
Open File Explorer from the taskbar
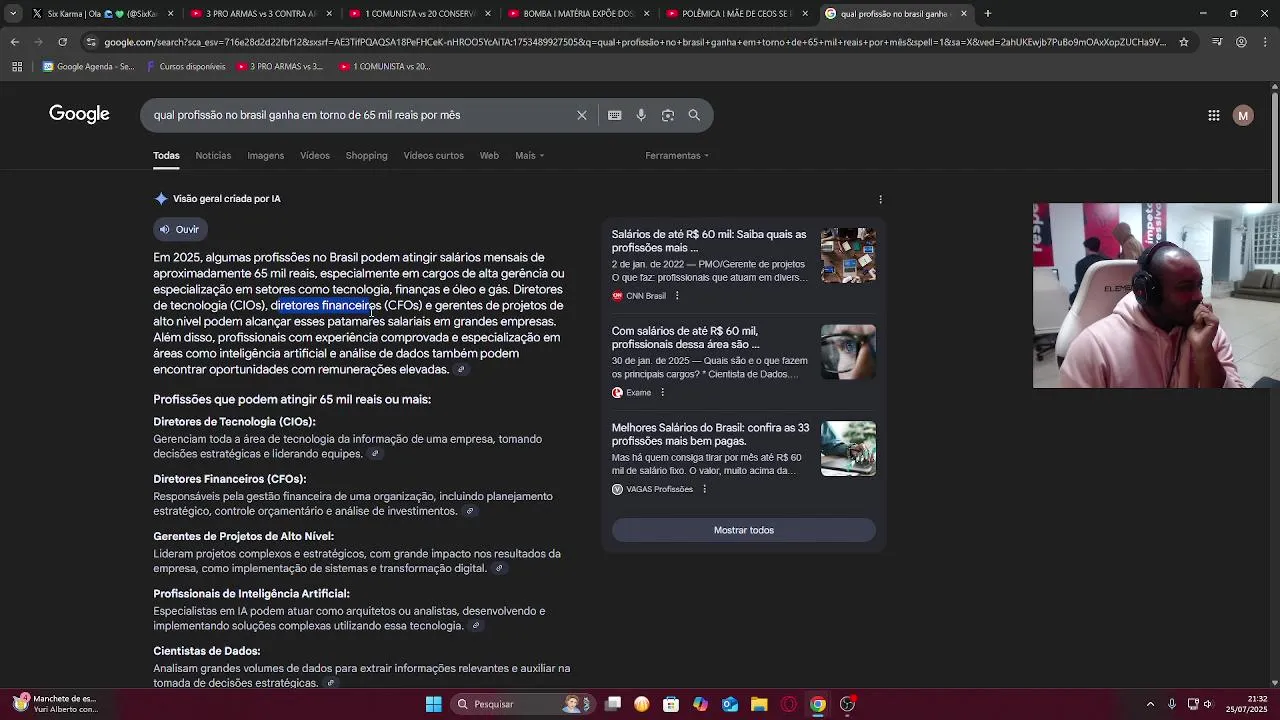pyautogui.click(x=759, y=704)
